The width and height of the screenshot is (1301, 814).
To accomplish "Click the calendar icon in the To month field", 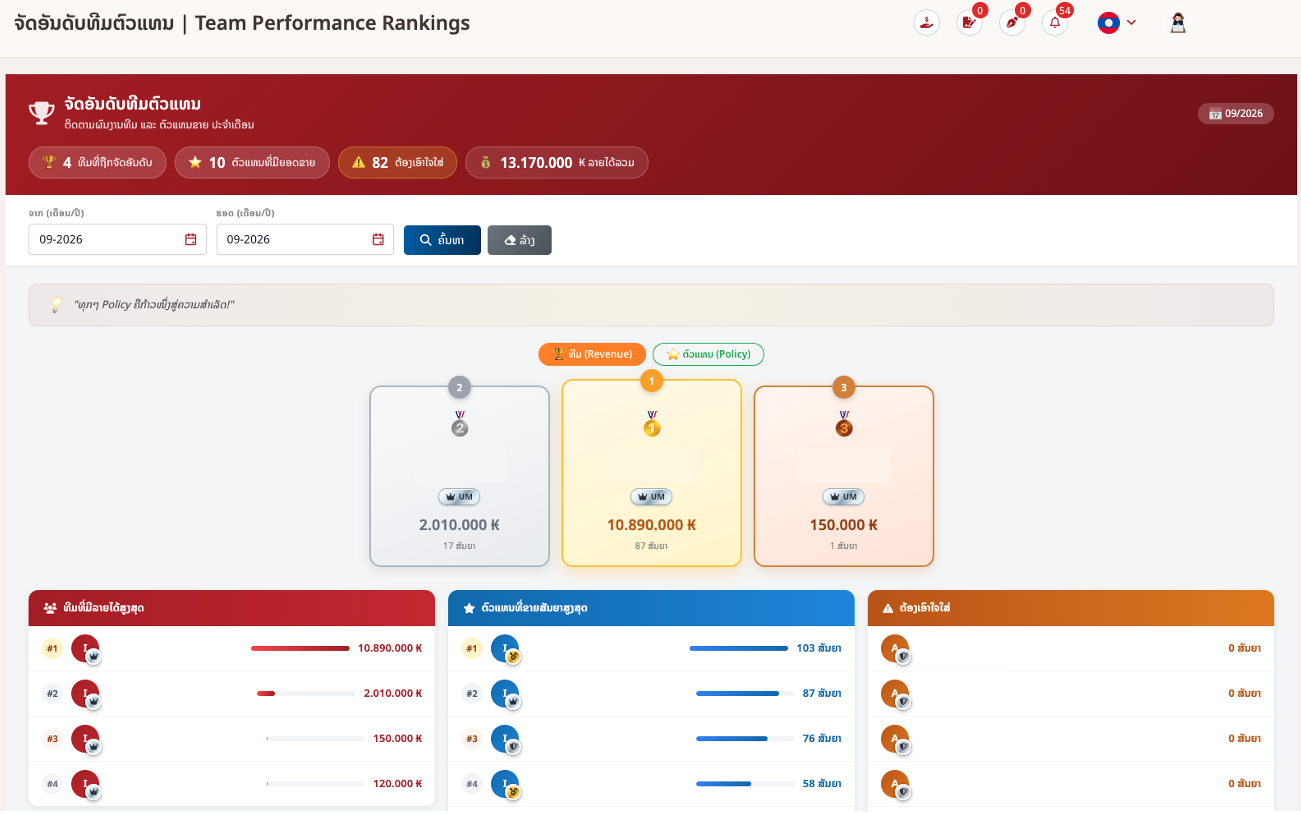I will coord(378,239).
